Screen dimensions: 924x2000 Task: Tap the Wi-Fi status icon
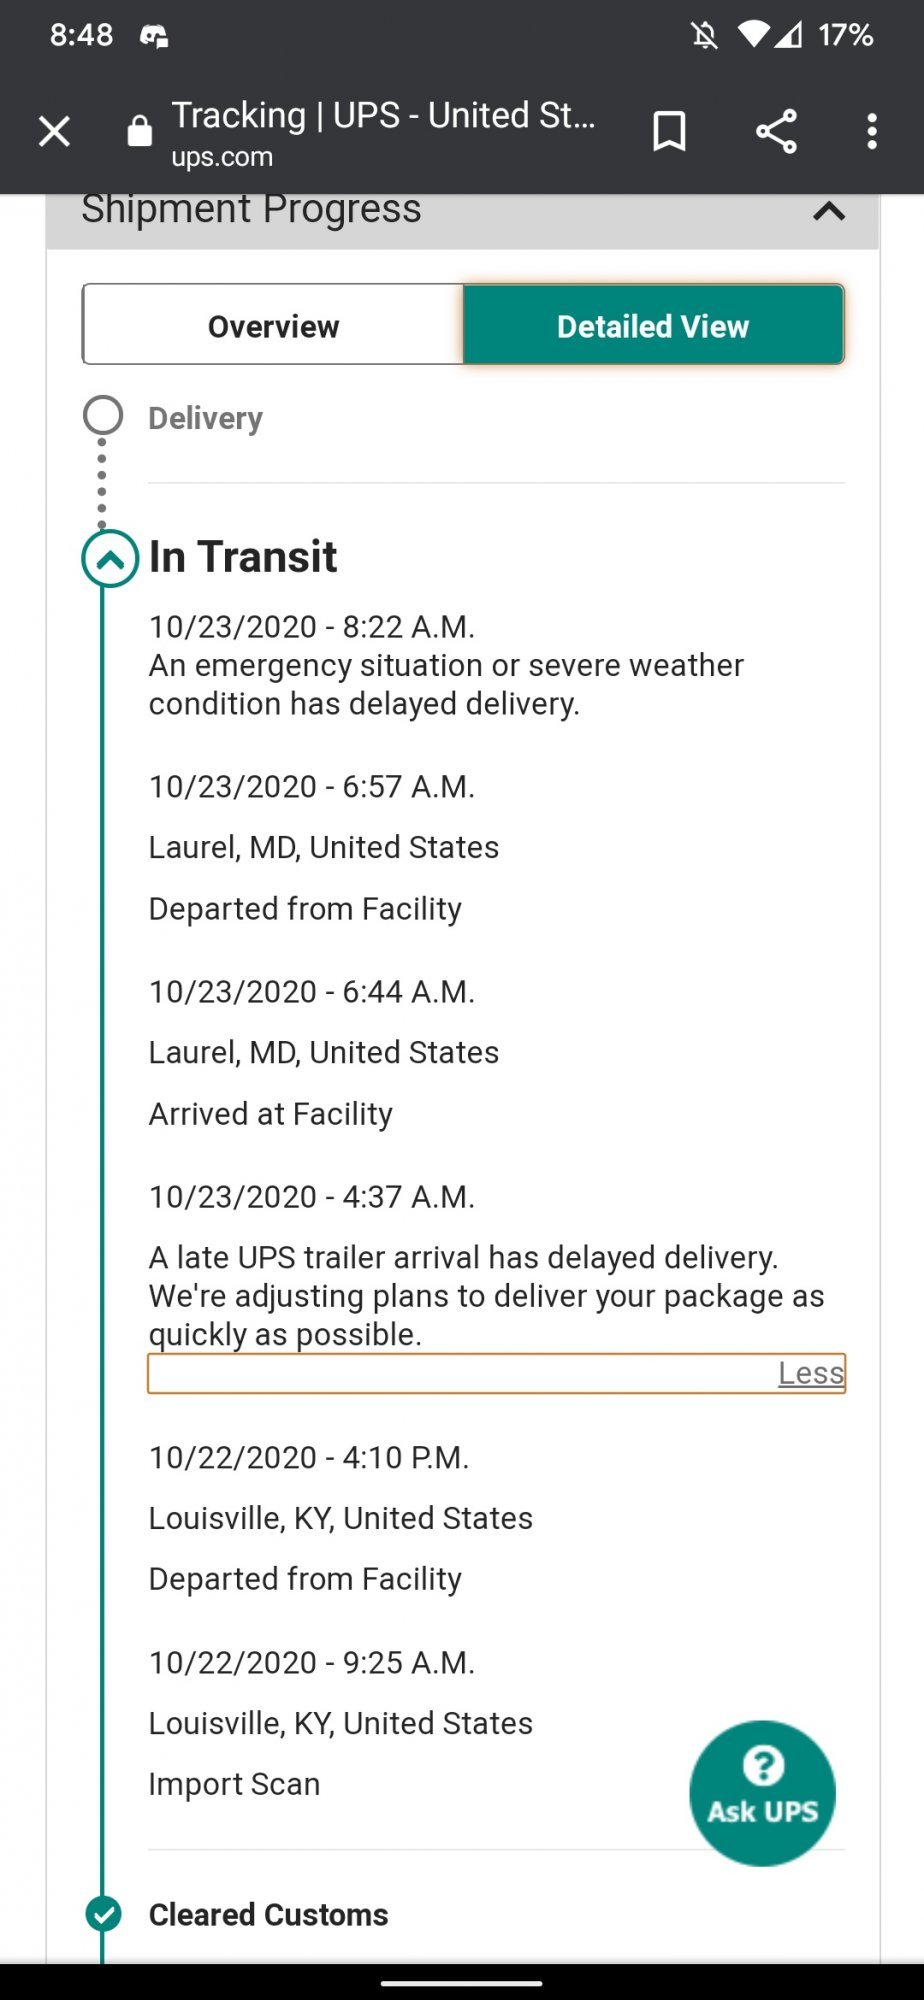(754, 36)
